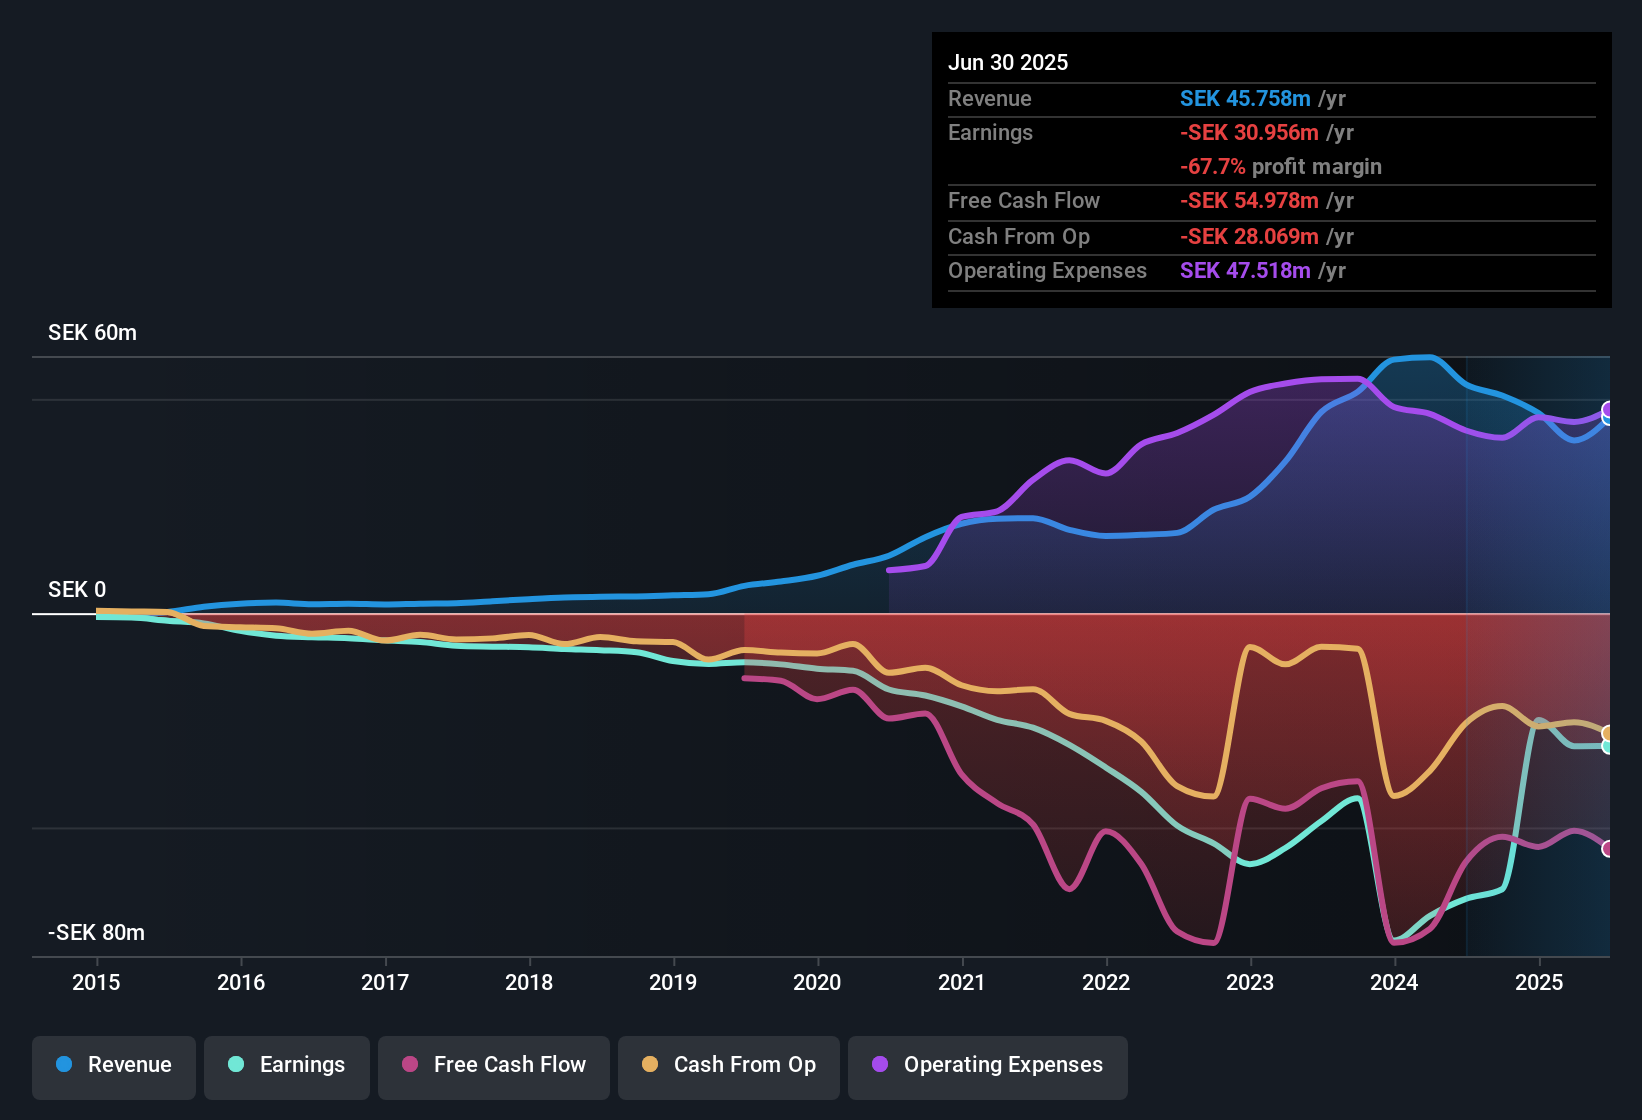Select the 2018 x-axis label
The height and width of the screenshot is (1120, 1642).
pos(529,982)
